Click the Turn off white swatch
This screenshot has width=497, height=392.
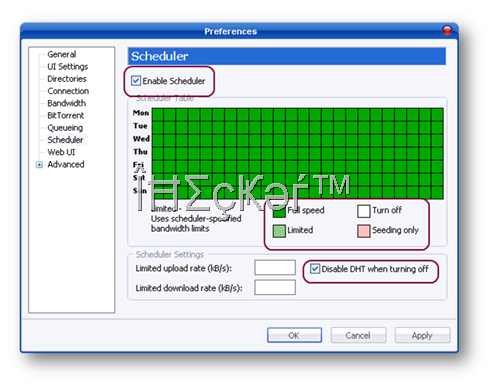[x=364, y=211]
